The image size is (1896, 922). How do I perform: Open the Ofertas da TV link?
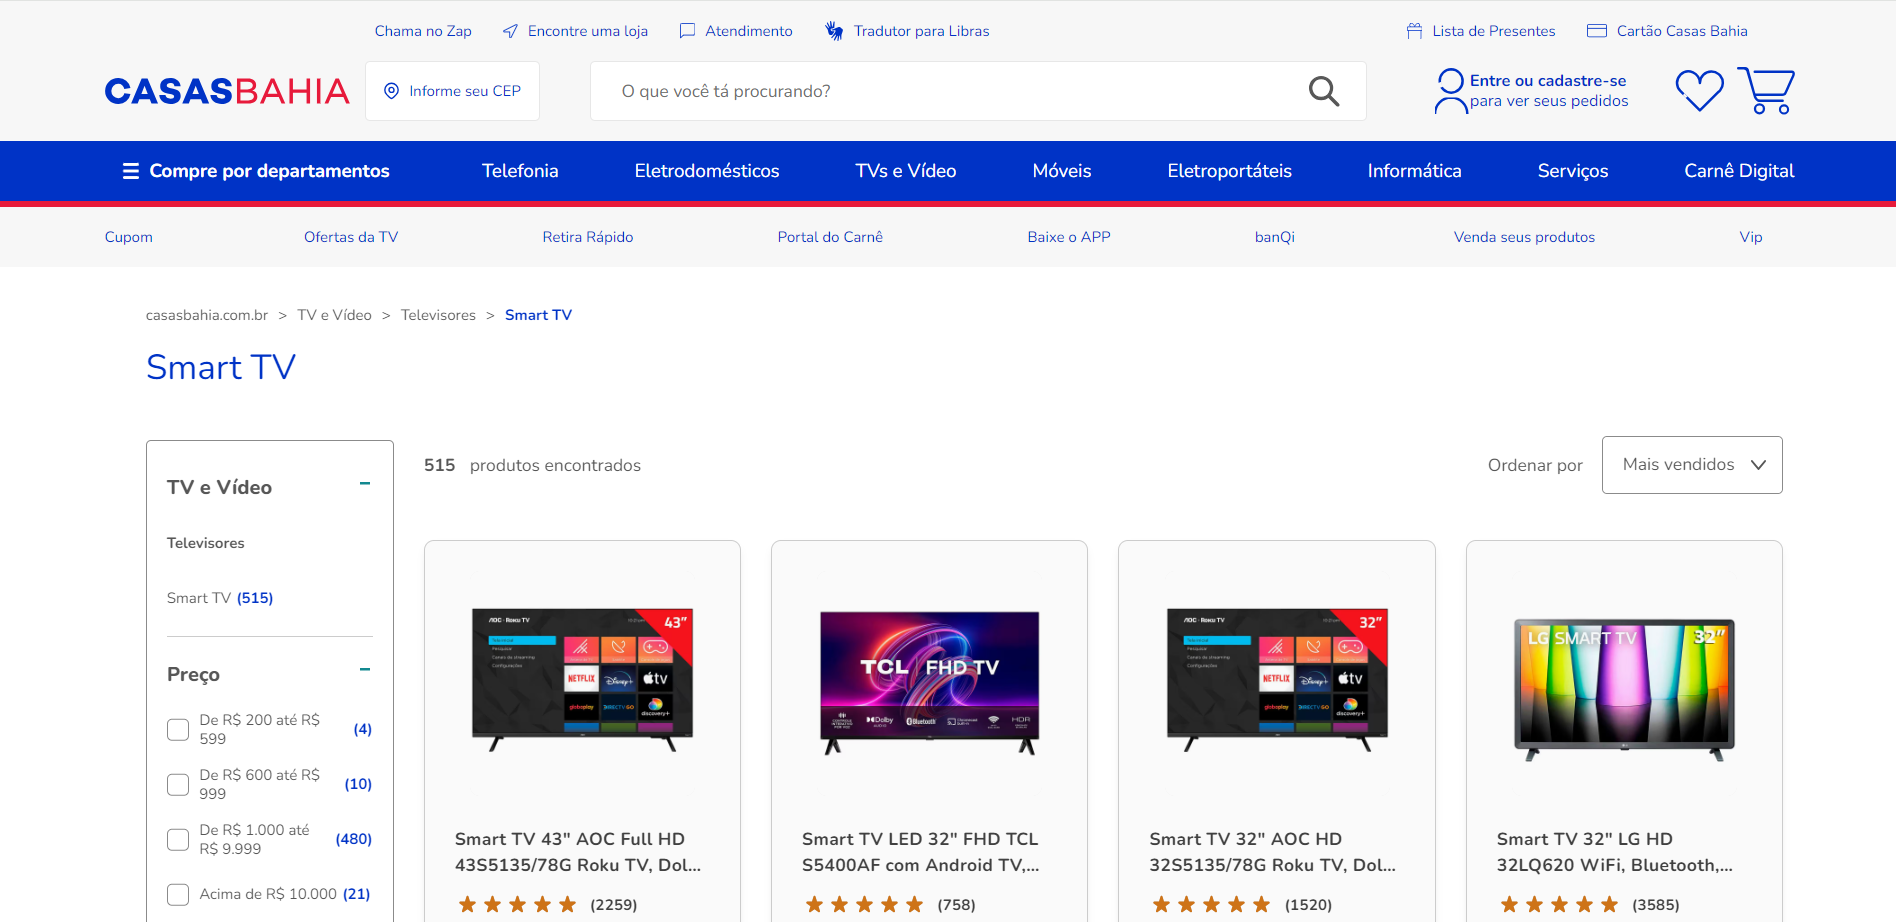point(351,237)
